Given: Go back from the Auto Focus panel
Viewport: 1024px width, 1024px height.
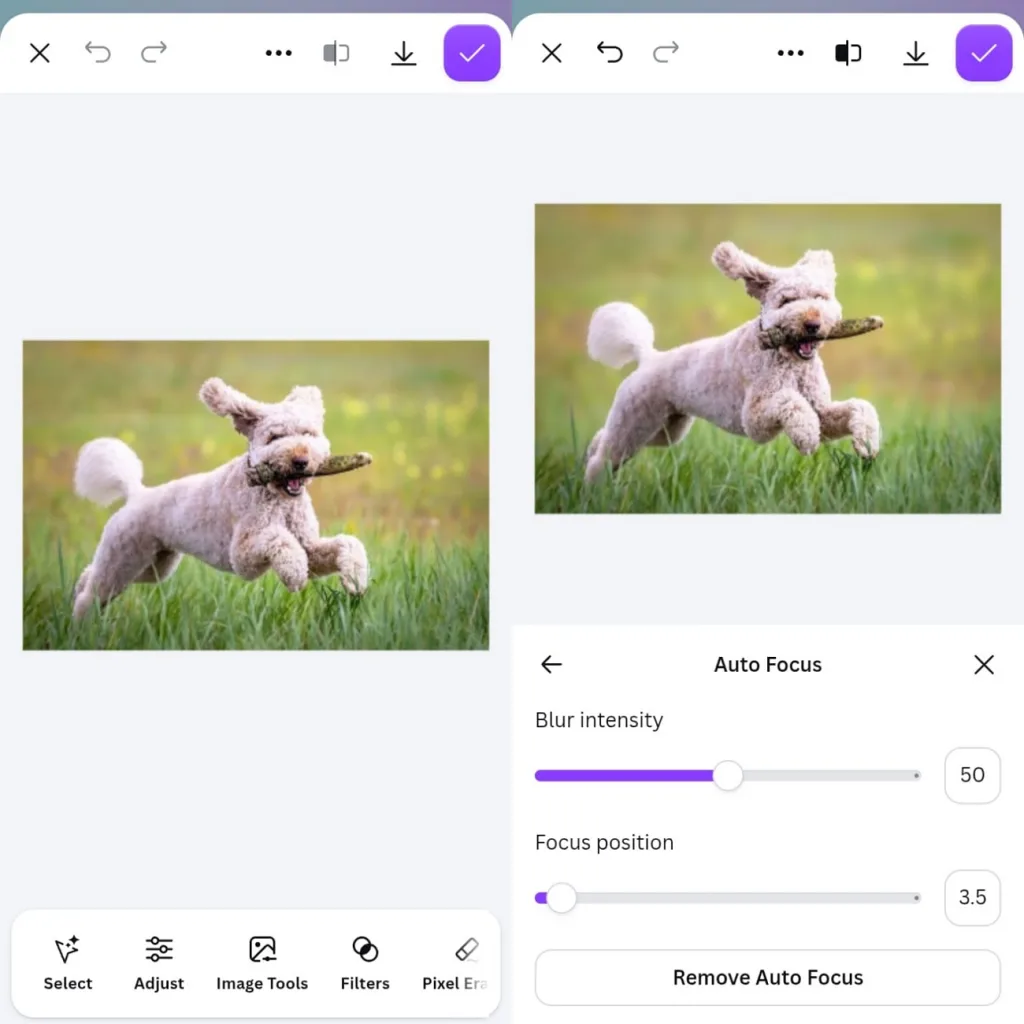Looking at the screenshot, I should click(x=551, y=665).
